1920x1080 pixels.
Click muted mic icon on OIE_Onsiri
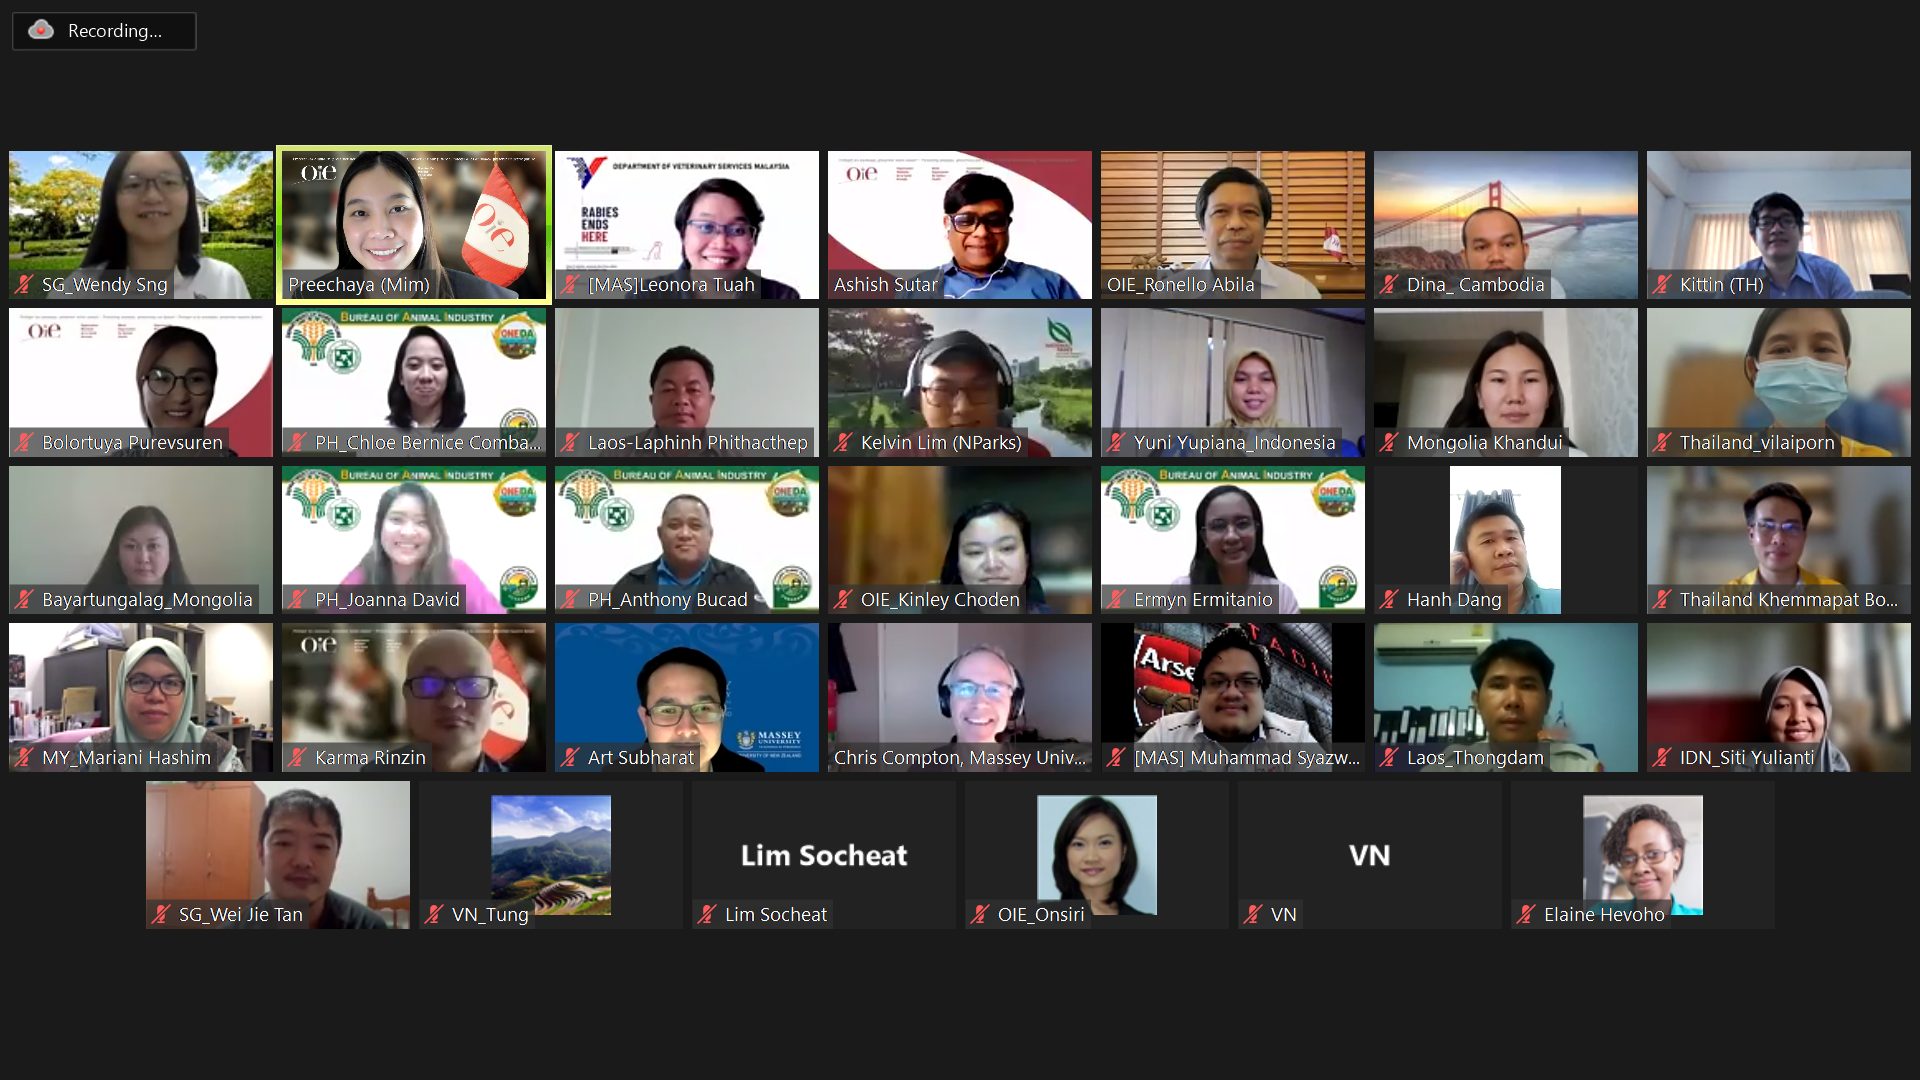point(980,914)
